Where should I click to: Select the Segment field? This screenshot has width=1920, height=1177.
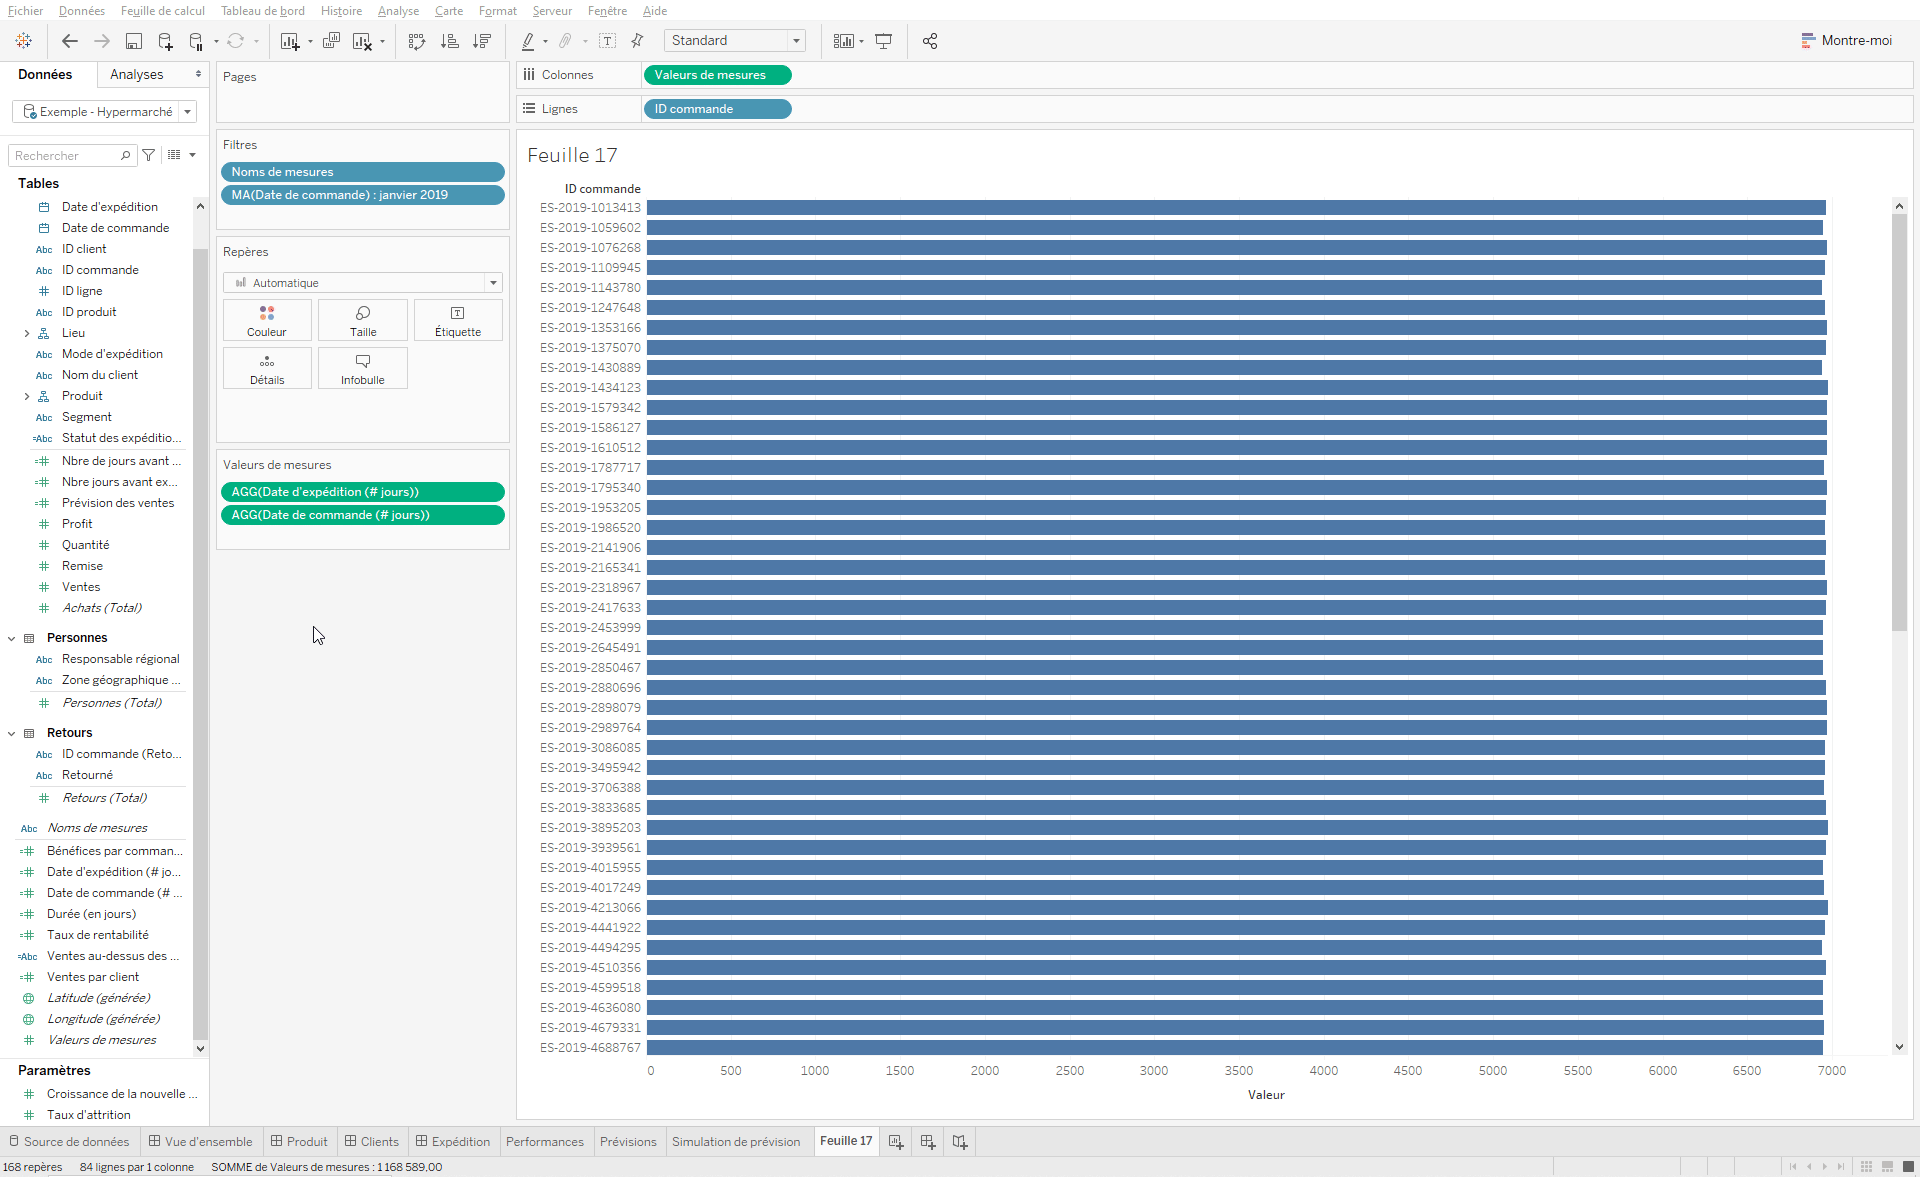[x=87, y=417]
